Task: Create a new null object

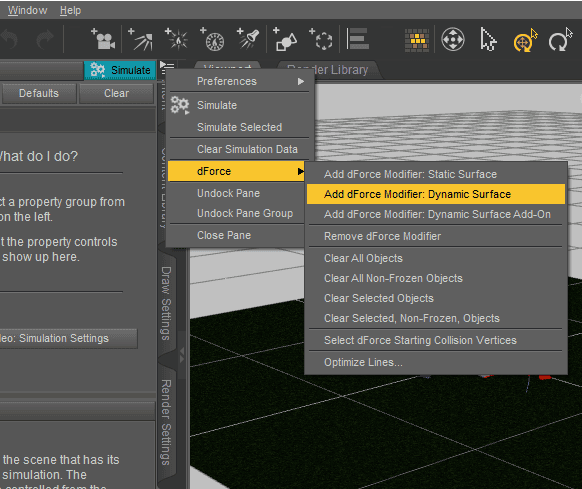Action: [x=321, y=39]
